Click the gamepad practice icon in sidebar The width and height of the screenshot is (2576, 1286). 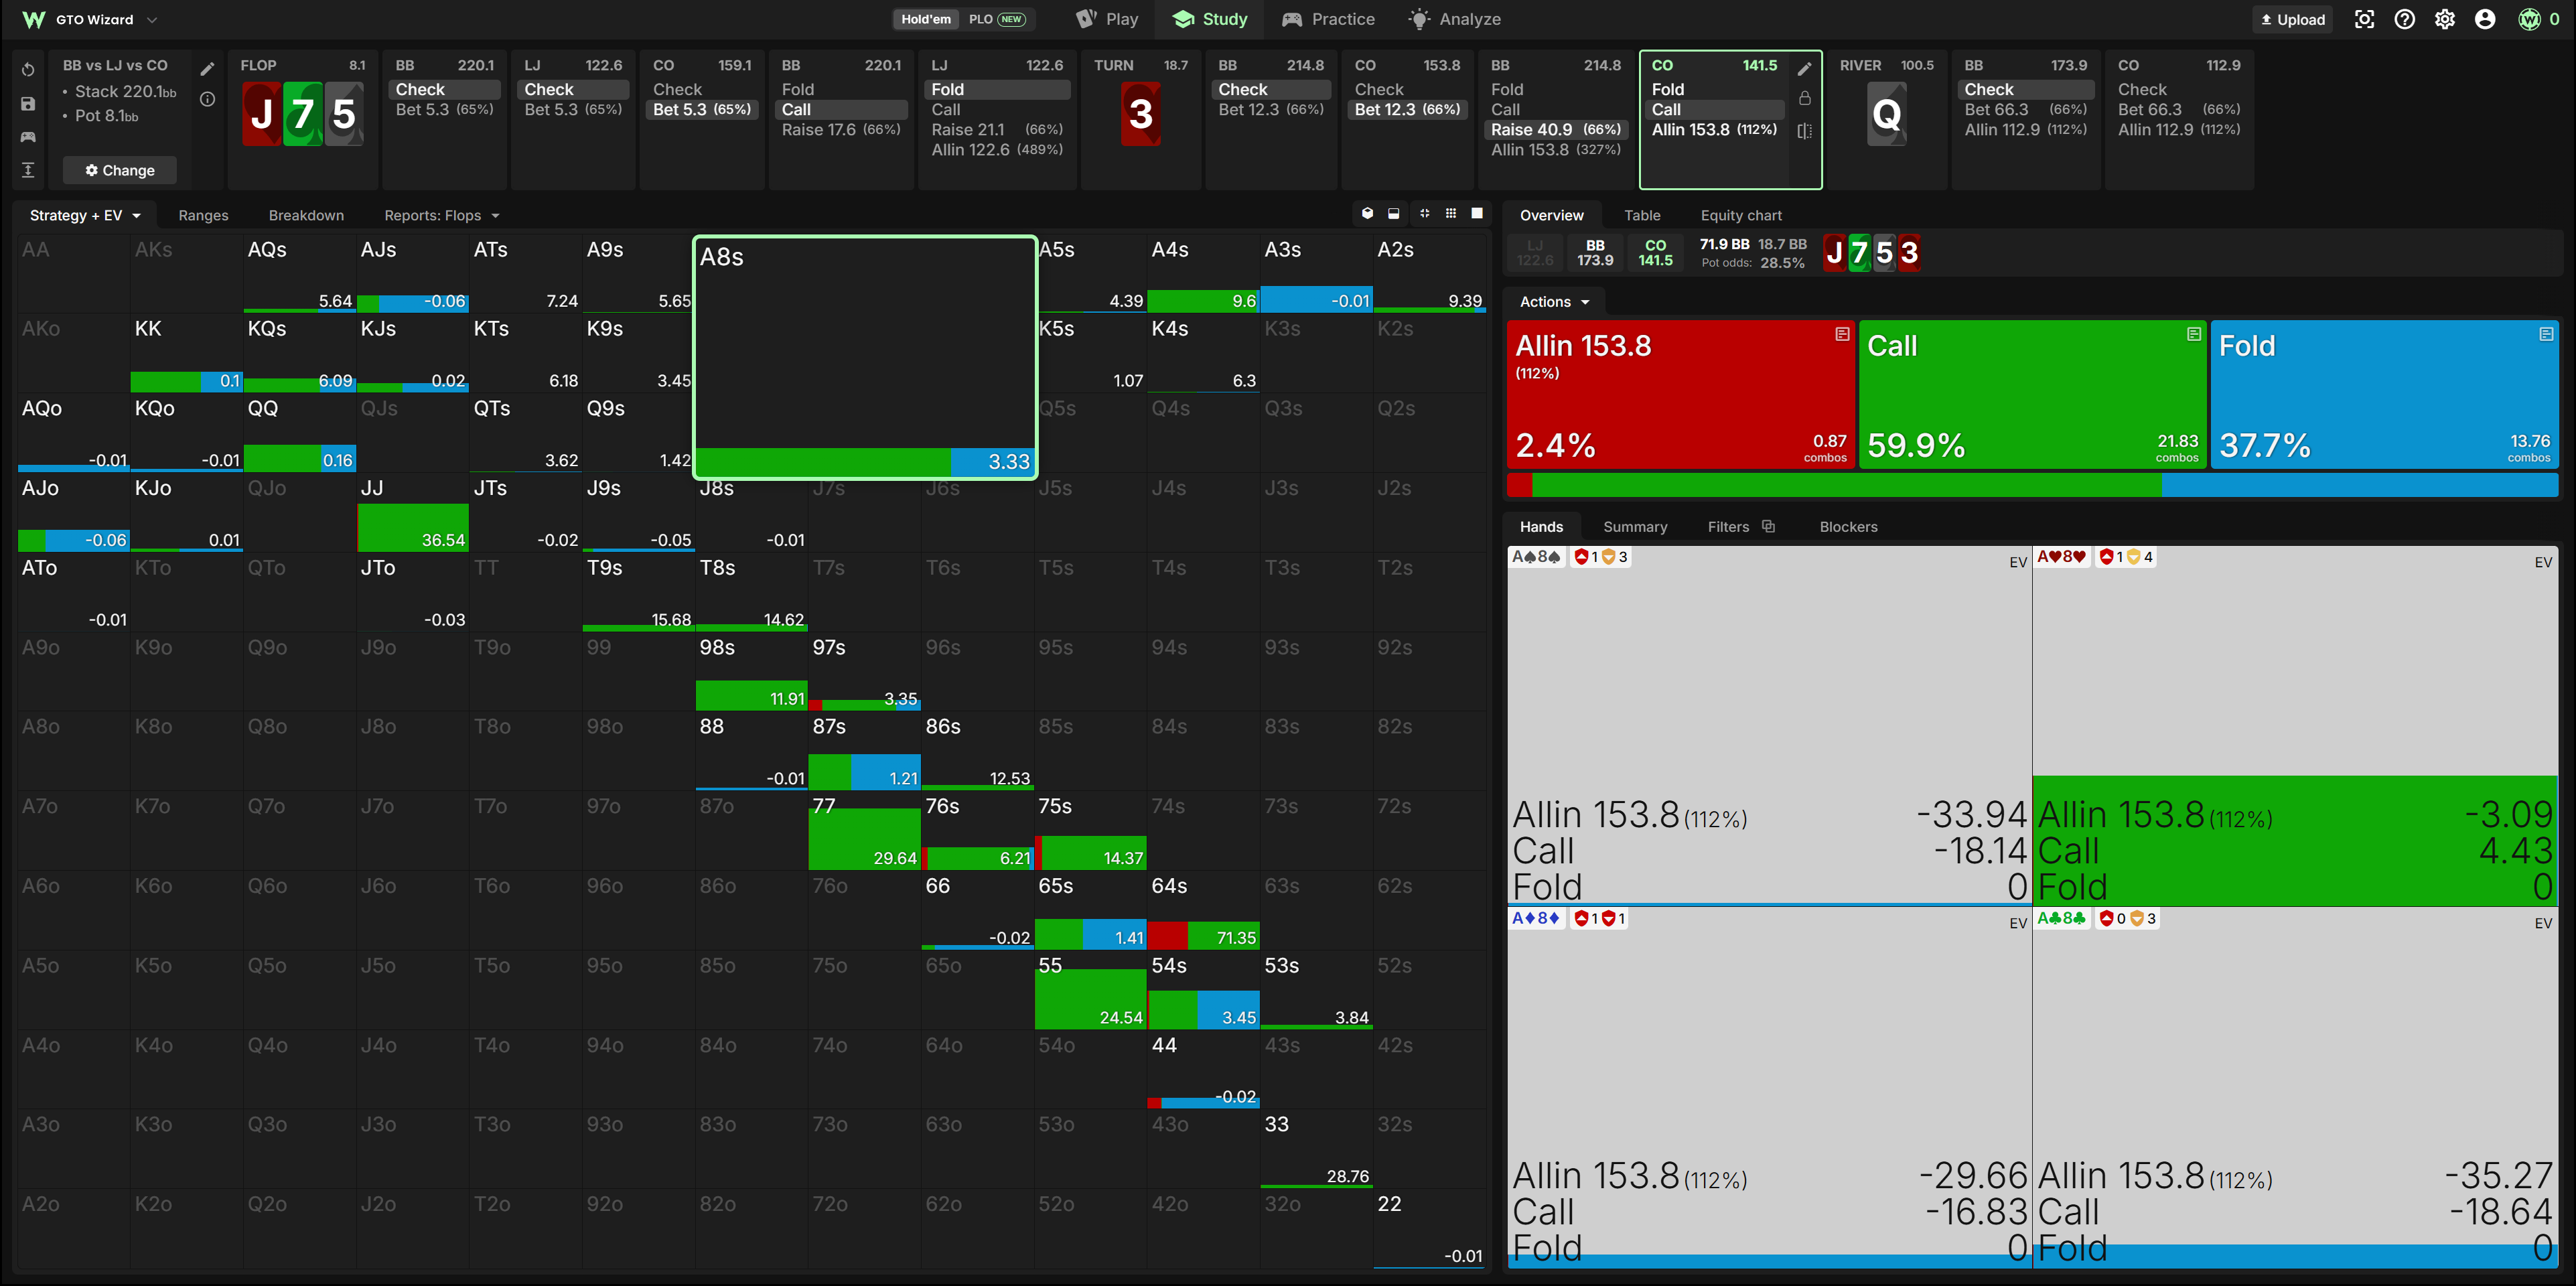(x=28, y=137)
